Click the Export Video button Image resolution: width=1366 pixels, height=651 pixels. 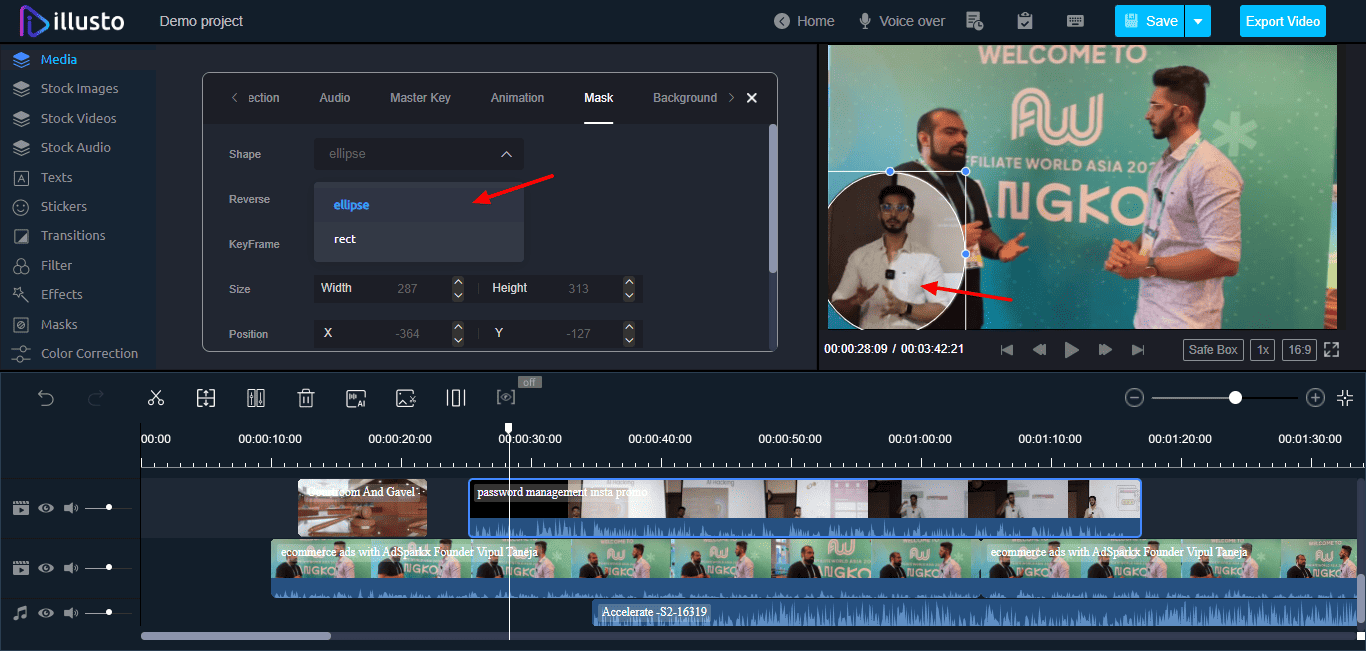1282,21
